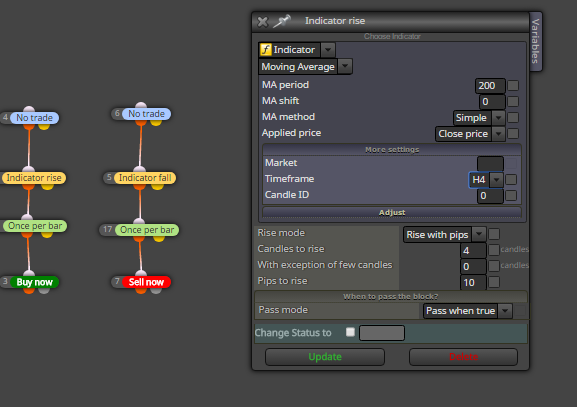Click the orange output dot under Sell now
The image size is (577, 407).
[141, 291]
